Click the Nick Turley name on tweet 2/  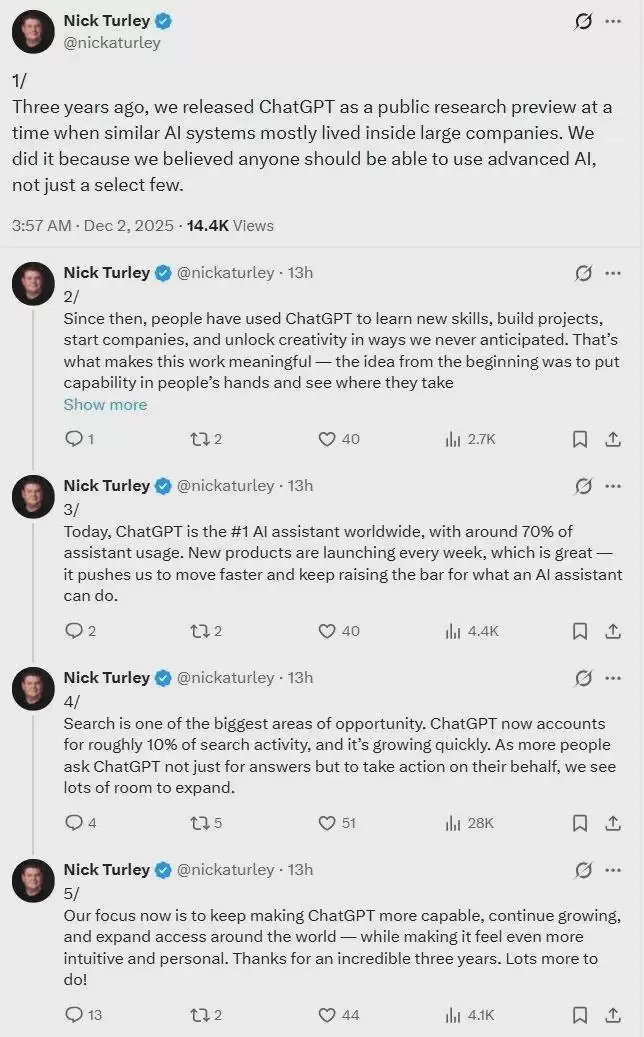tap(106, 273)
